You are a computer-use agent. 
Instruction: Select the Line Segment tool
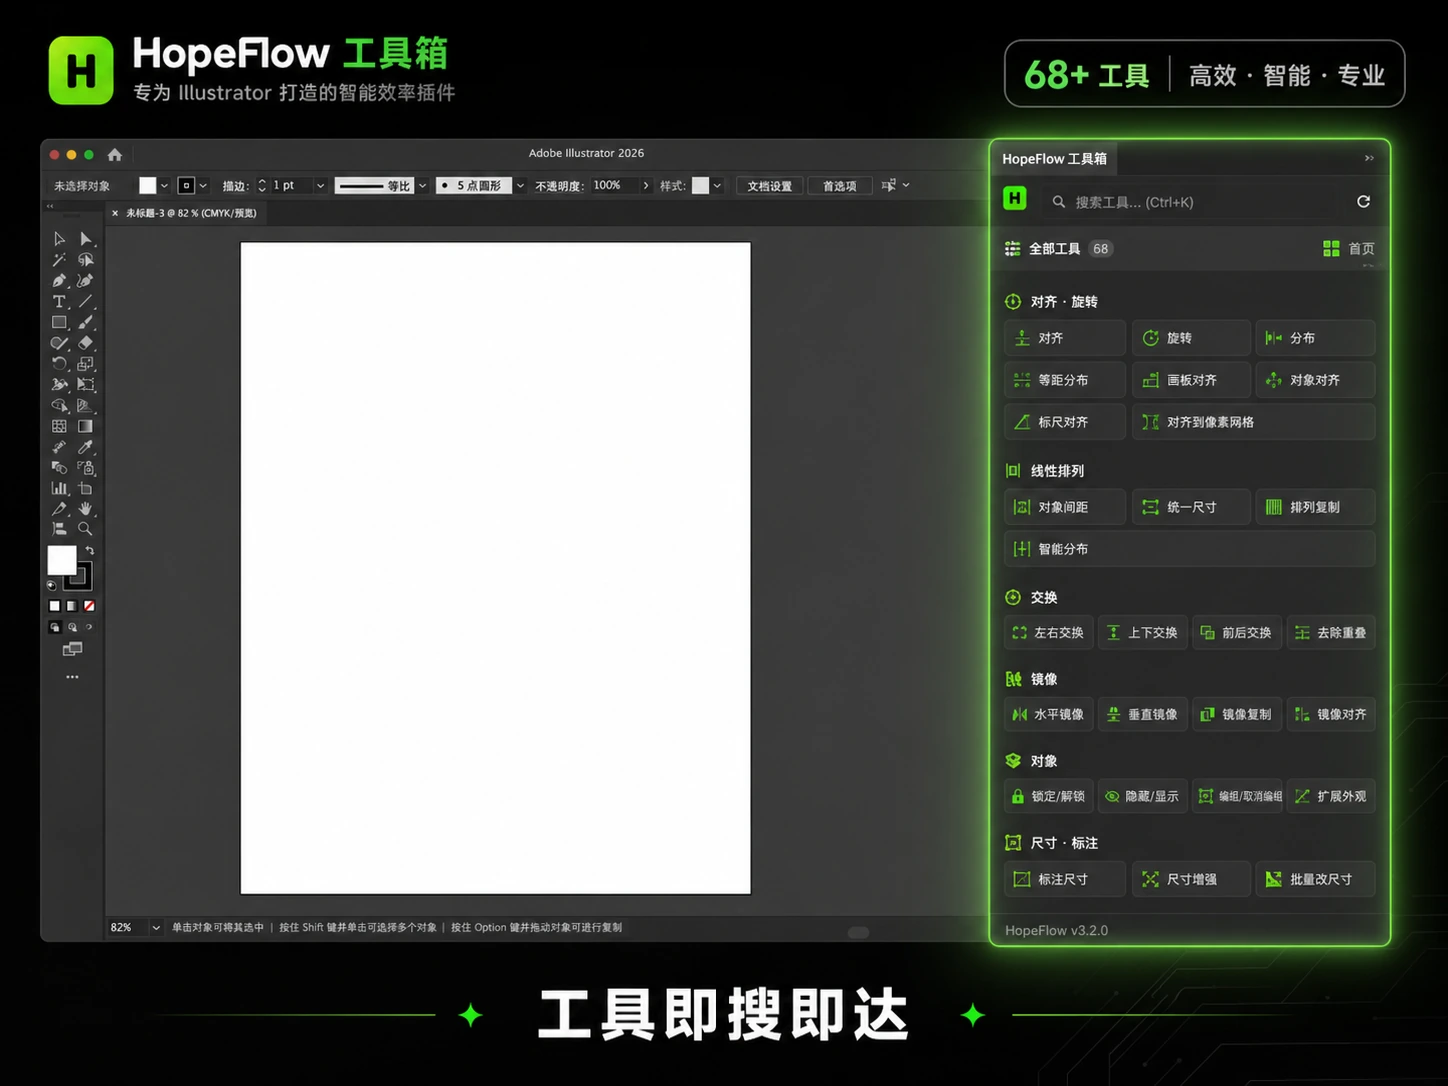click(x=86, y=302)
